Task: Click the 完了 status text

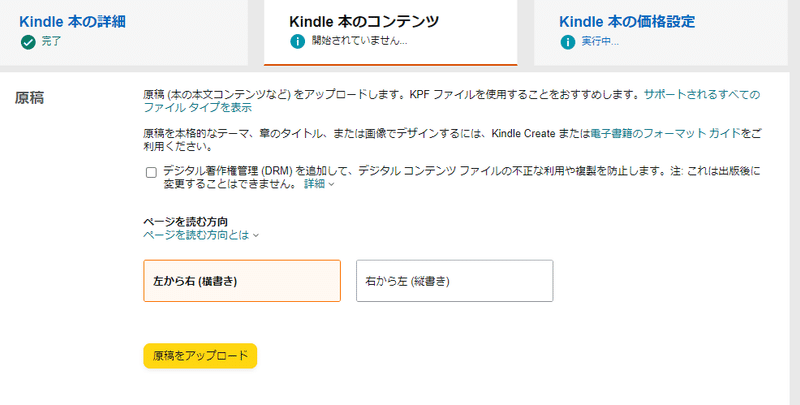Action: (x=51, y=41)
